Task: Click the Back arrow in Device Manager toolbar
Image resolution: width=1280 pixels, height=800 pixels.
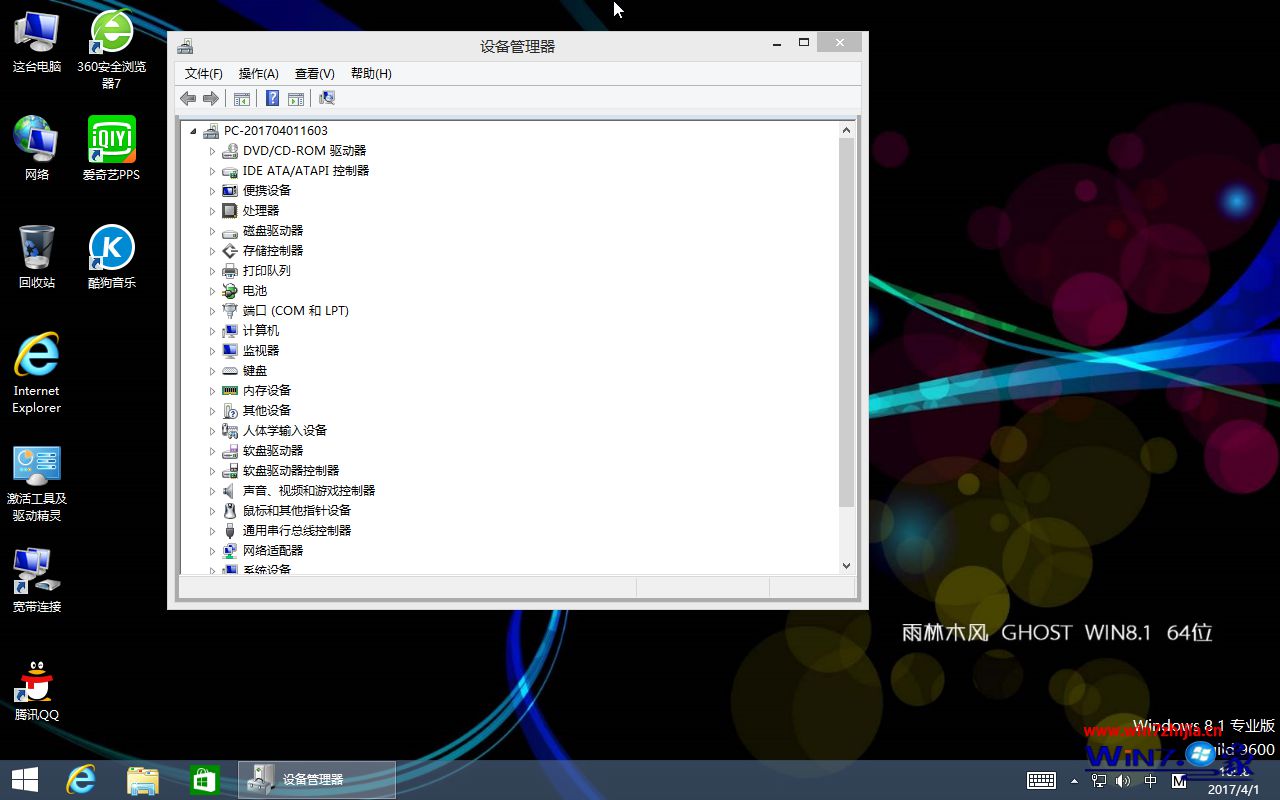Action: 188,98
